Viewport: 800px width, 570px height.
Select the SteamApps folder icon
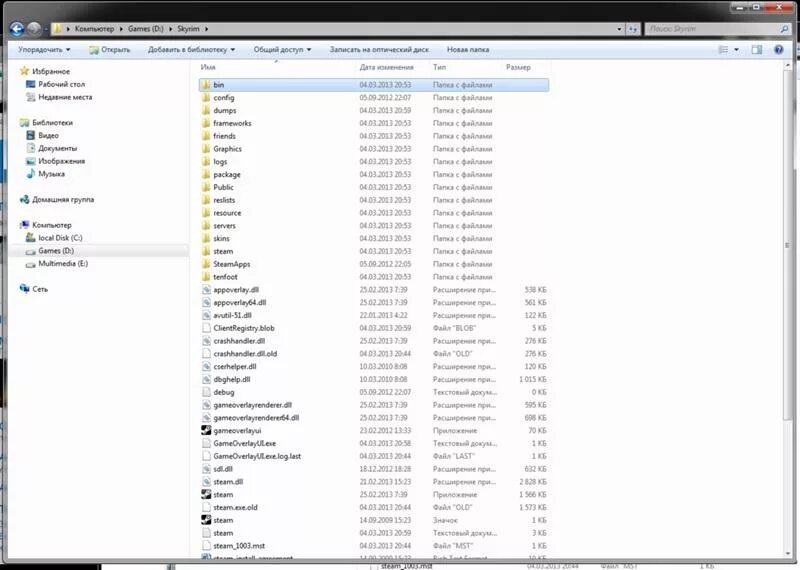pos(206,264)
